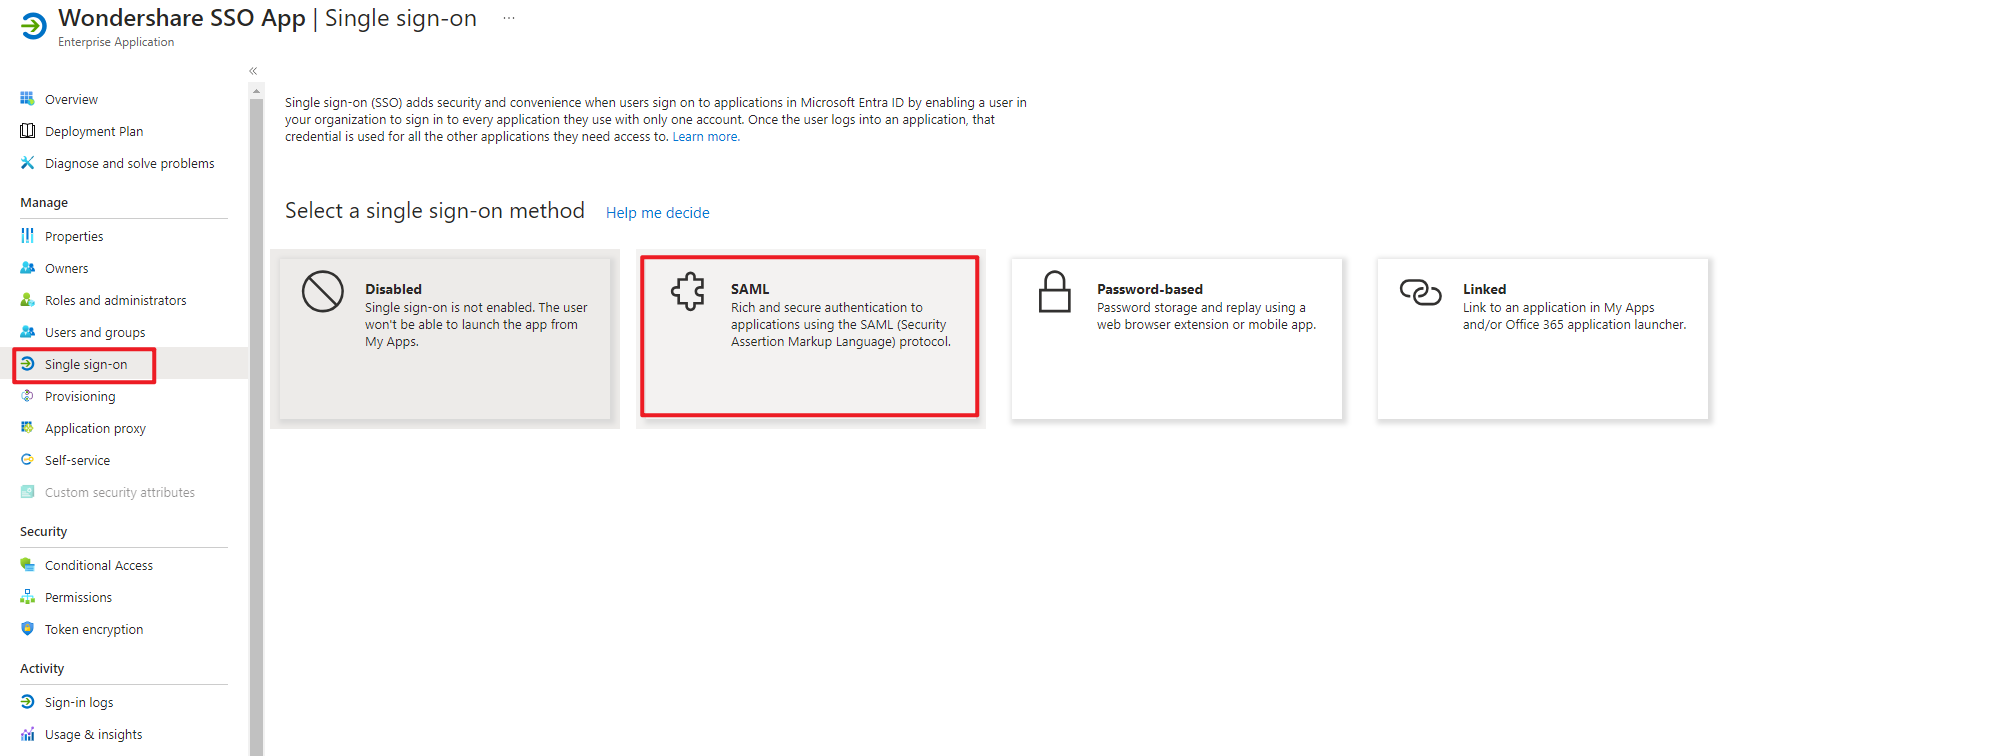Click the Single sign-on arrow icon
Screen dimensions: 2001x756
tap(27, 364)
